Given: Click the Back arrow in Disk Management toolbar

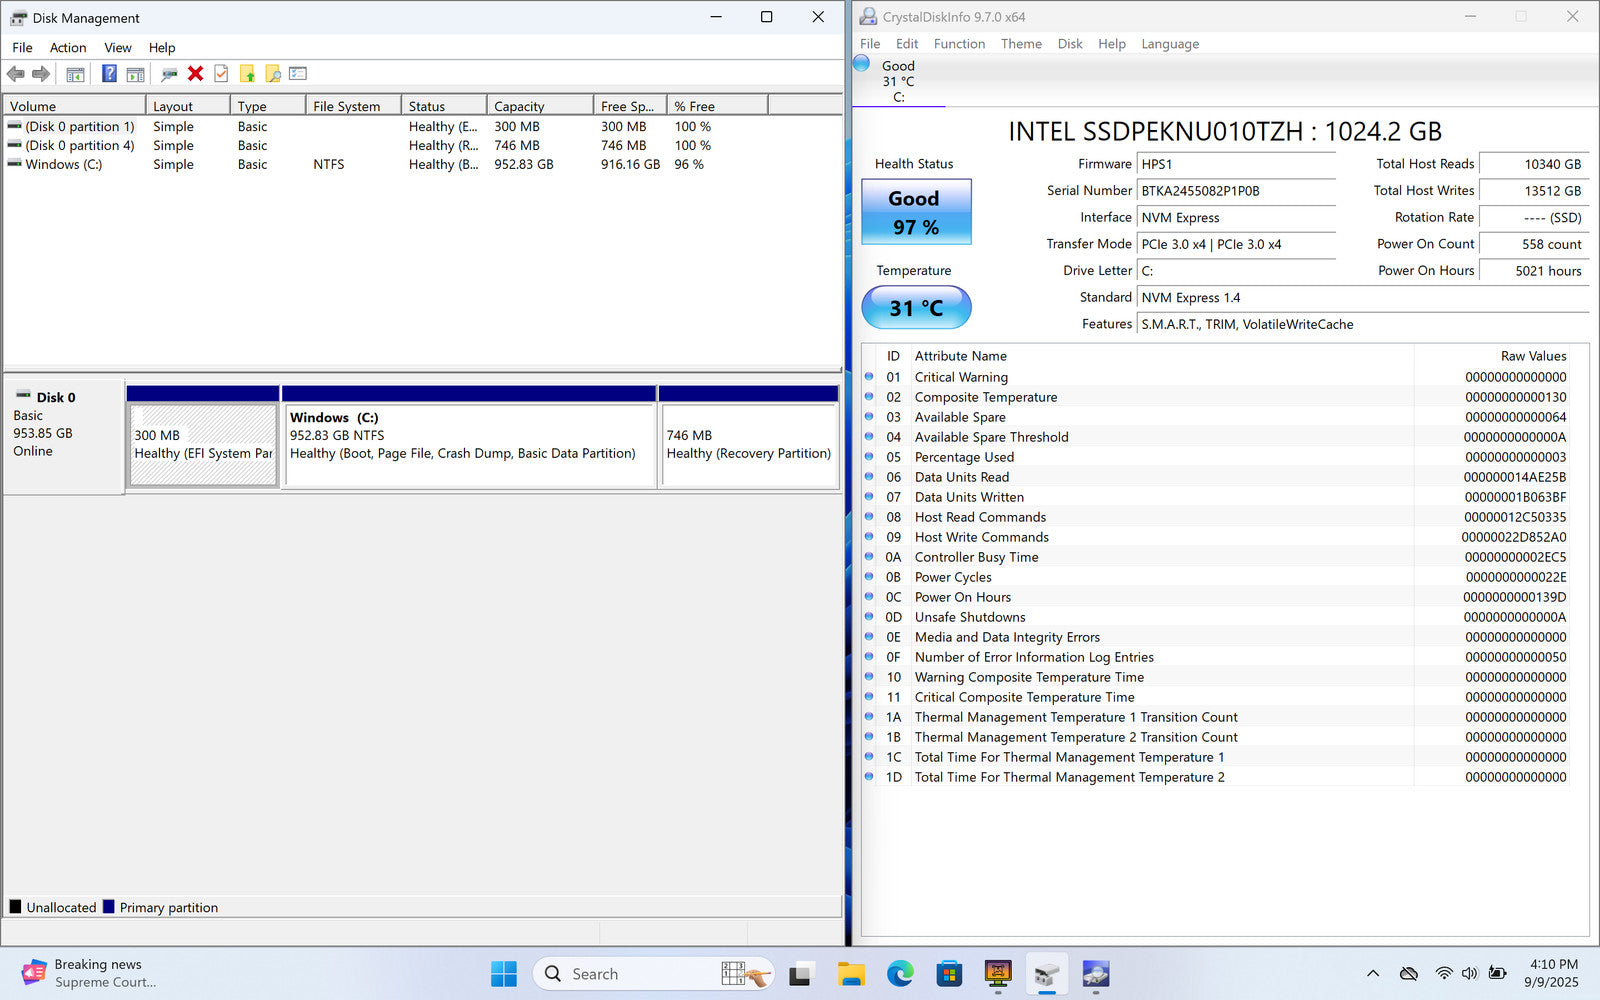Looking at the screenshot, I should click(16, 74).
